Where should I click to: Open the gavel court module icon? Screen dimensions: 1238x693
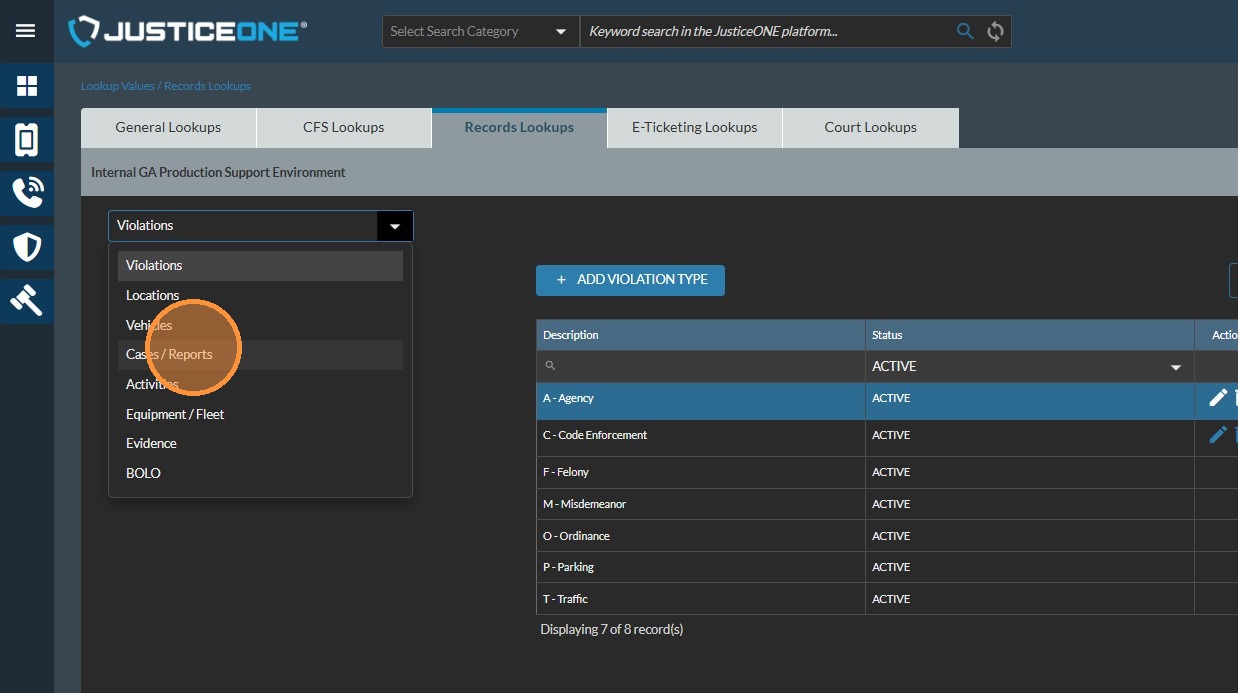(26, 299)
